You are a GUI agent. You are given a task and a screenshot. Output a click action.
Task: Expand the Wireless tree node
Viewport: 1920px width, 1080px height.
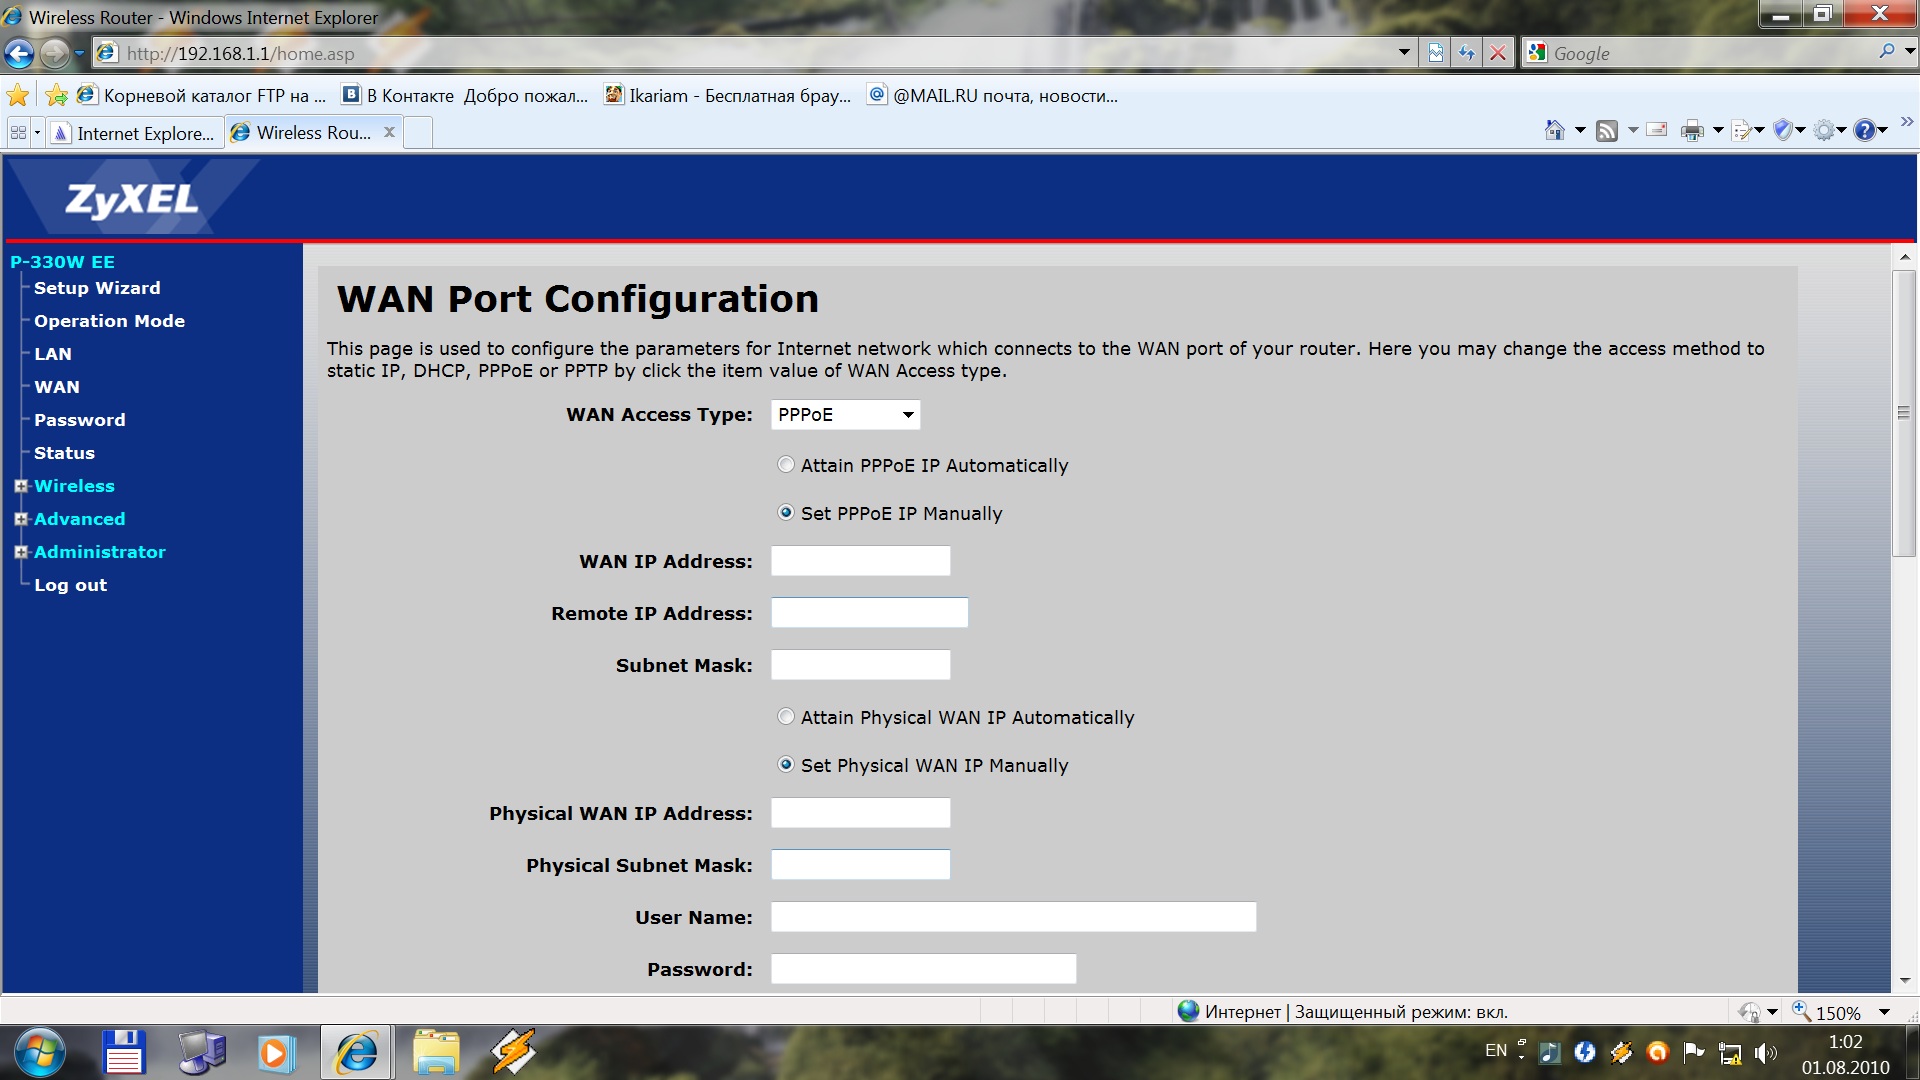(x=21, y=486)
